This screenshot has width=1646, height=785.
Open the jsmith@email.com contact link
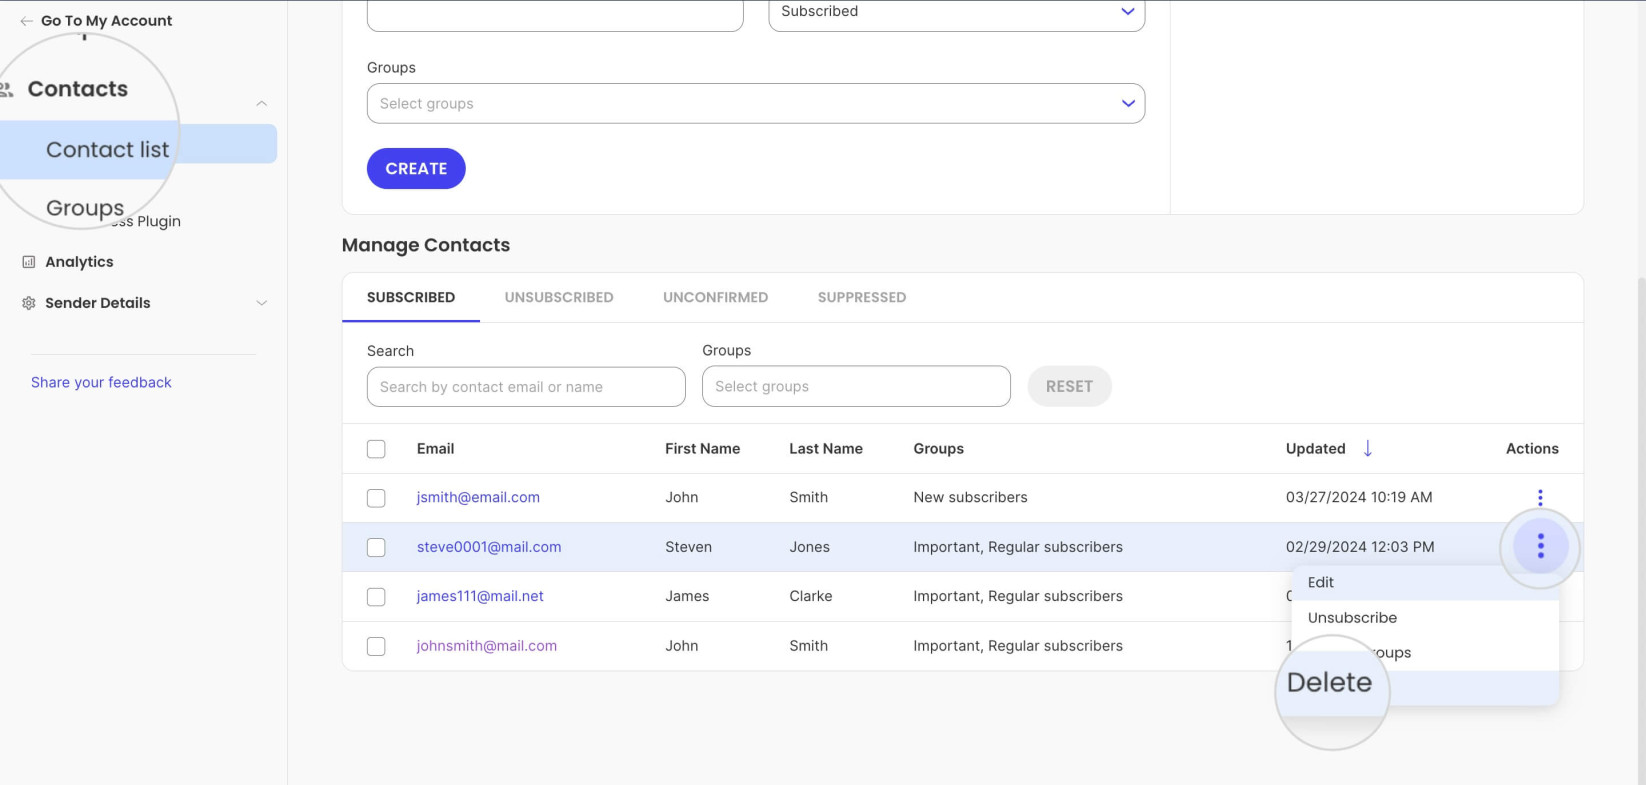[478, 497]
